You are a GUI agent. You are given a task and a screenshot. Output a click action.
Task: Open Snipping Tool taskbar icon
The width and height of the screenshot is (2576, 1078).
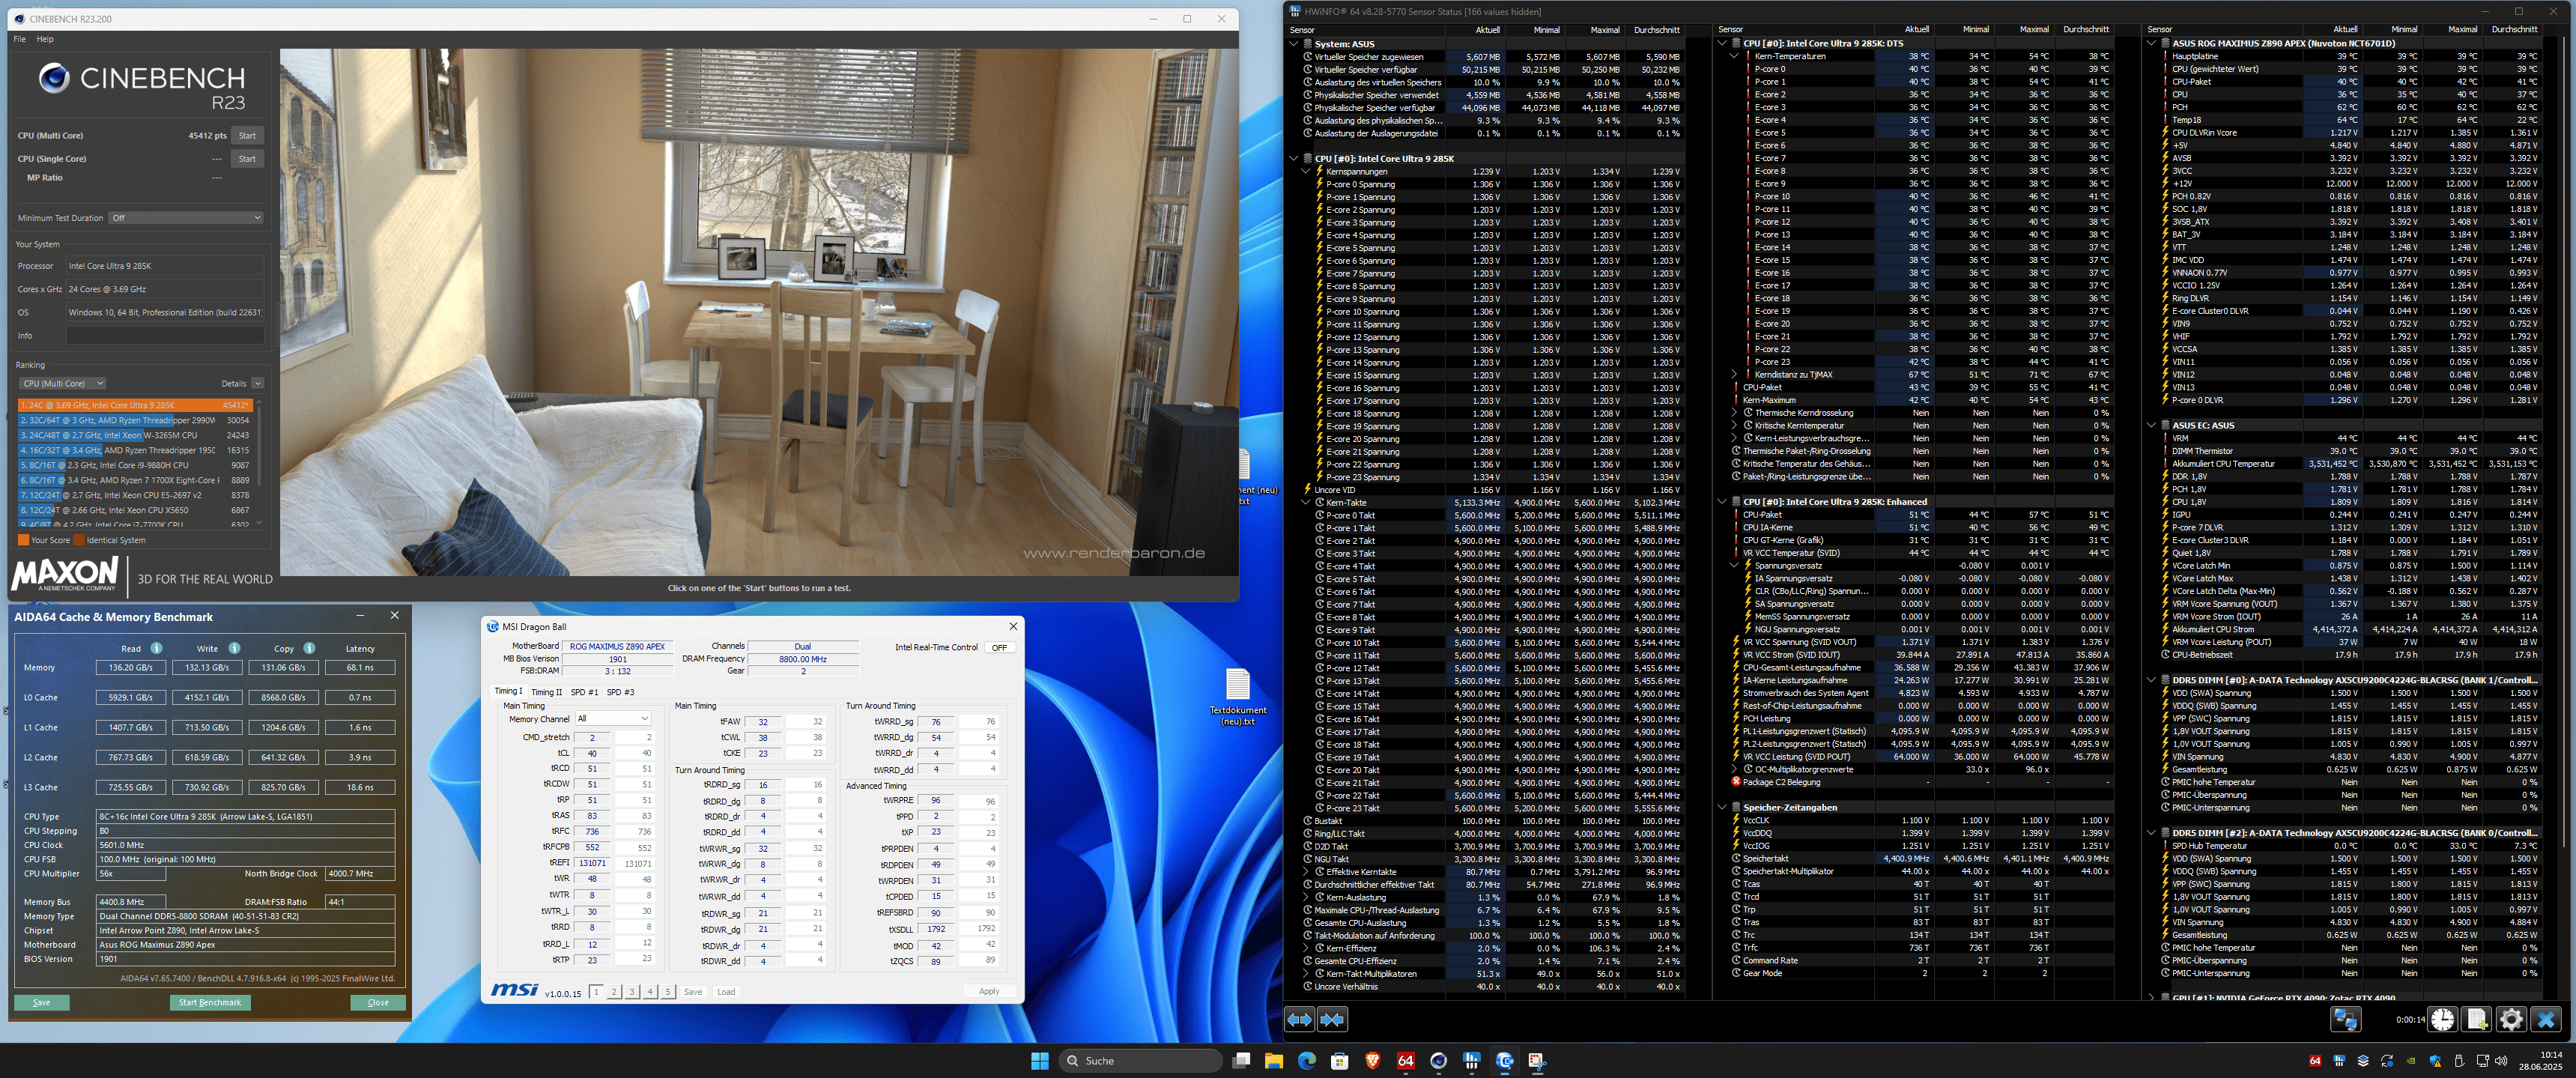point(1537,1061)
